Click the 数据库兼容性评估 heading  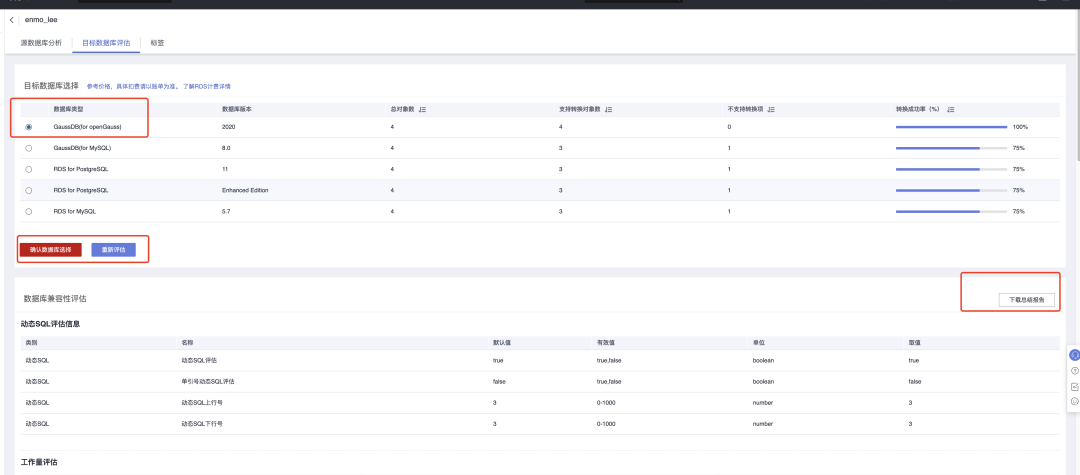point(55,299)
